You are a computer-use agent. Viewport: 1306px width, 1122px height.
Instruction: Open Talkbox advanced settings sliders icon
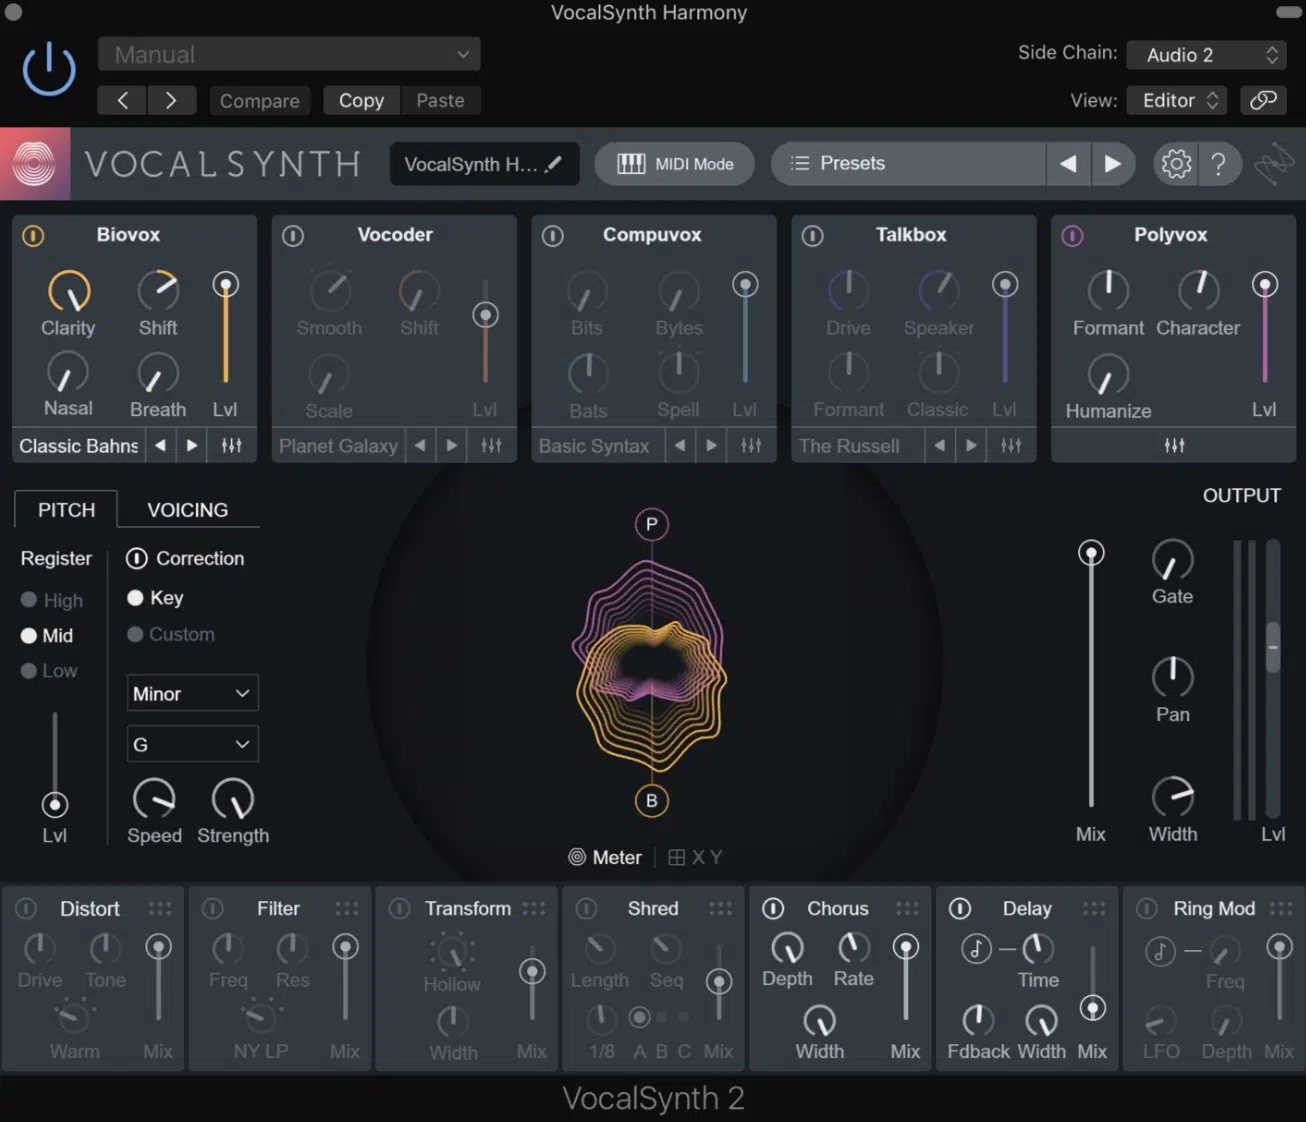[x=1011, y=446]
